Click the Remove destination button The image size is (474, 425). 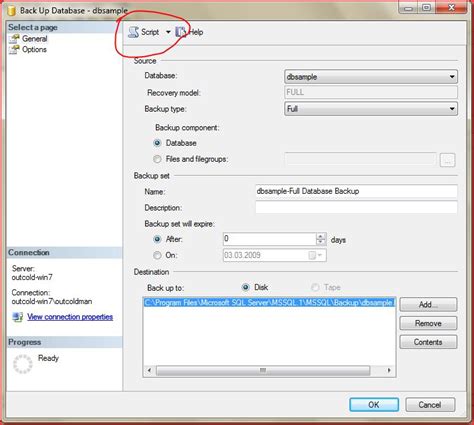[428, 323]
